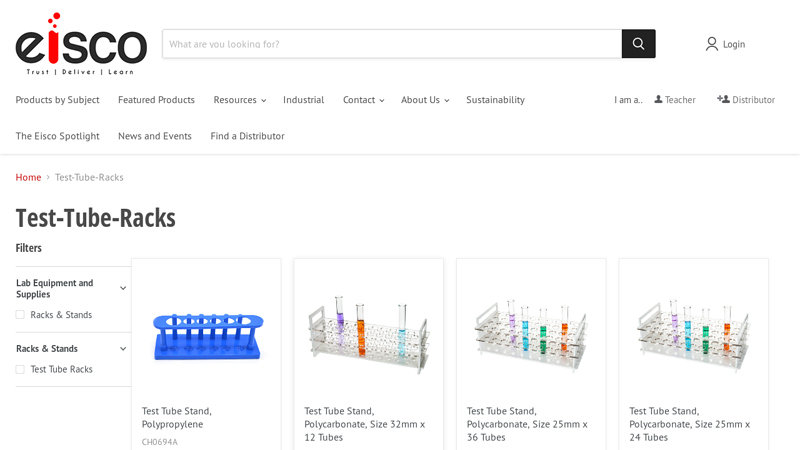The image size is (800, 450).
Task: Click the Home breadcrumb link
Action: point(28,177)
